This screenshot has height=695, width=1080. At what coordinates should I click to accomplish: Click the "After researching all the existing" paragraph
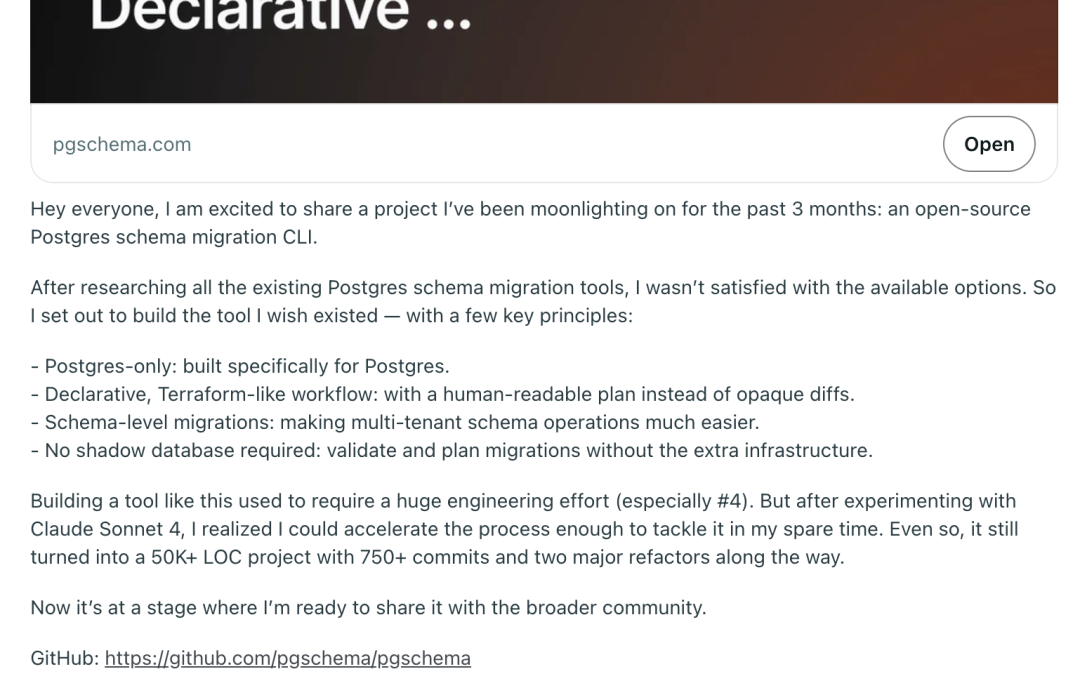tap(543, 302)
